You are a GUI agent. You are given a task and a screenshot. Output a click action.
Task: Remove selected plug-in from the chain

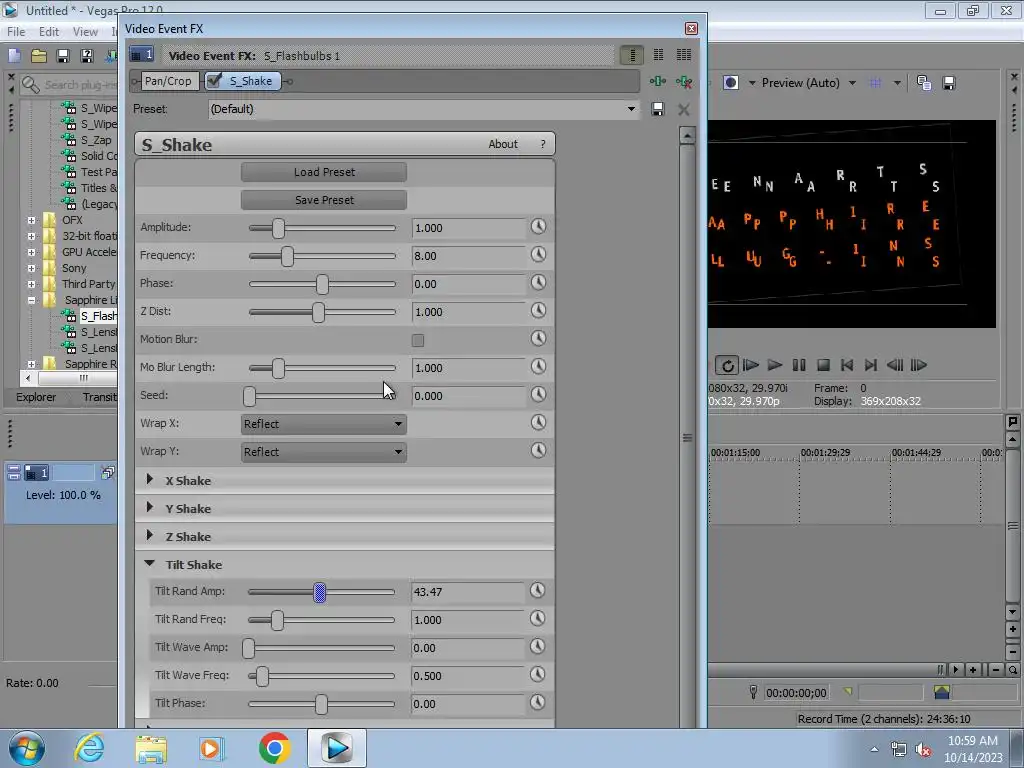pos(684,82)
